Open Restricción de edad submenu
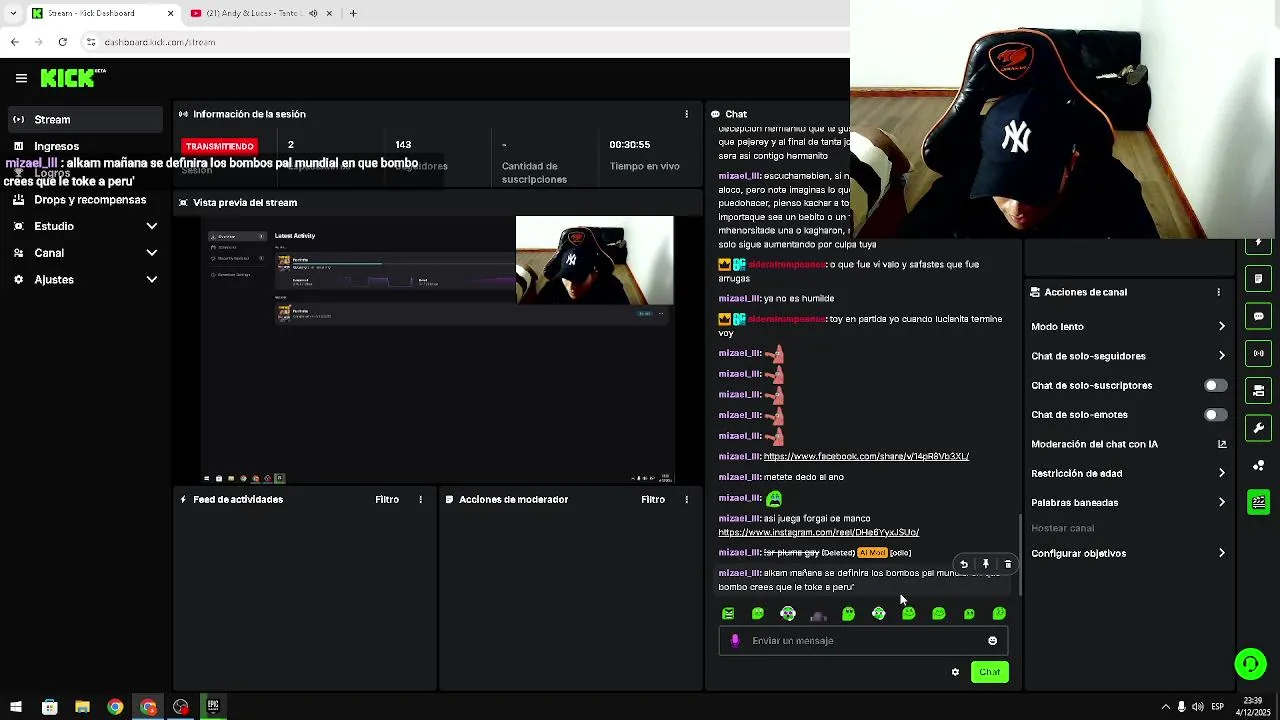Screen dimensions: 1280x720 (1221, 473)
